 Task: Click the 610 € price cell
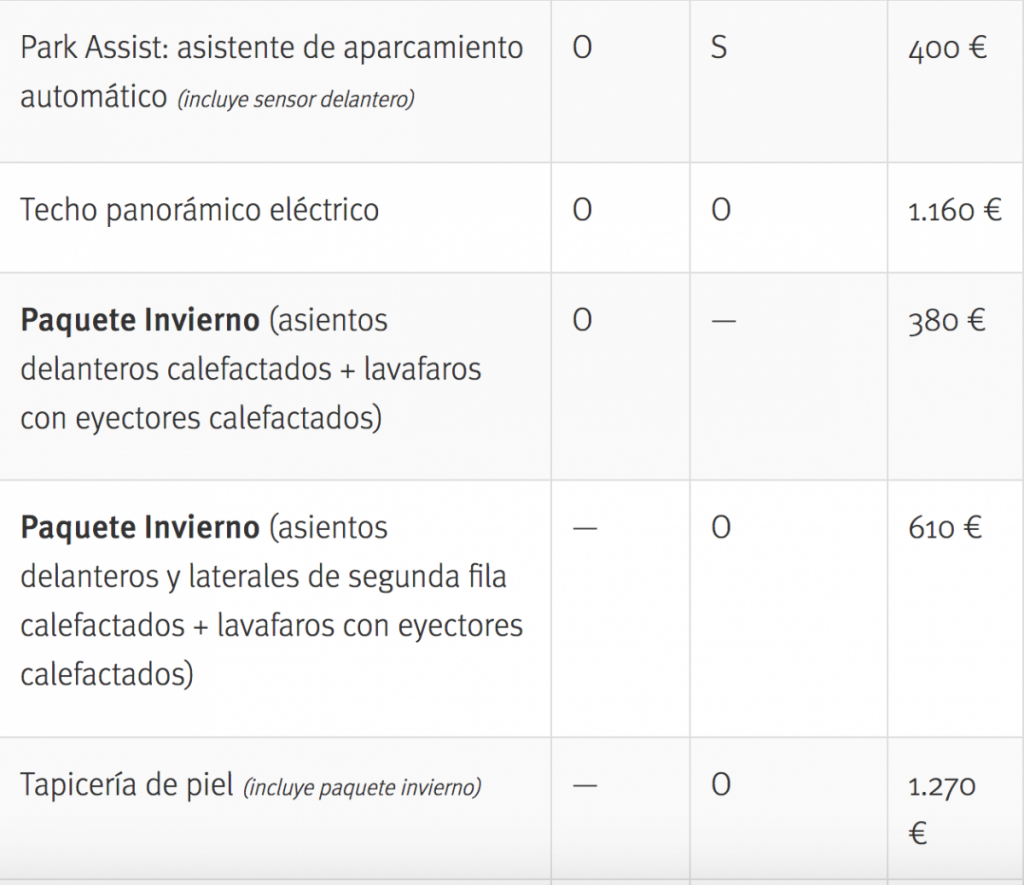[x=945, y=528]
